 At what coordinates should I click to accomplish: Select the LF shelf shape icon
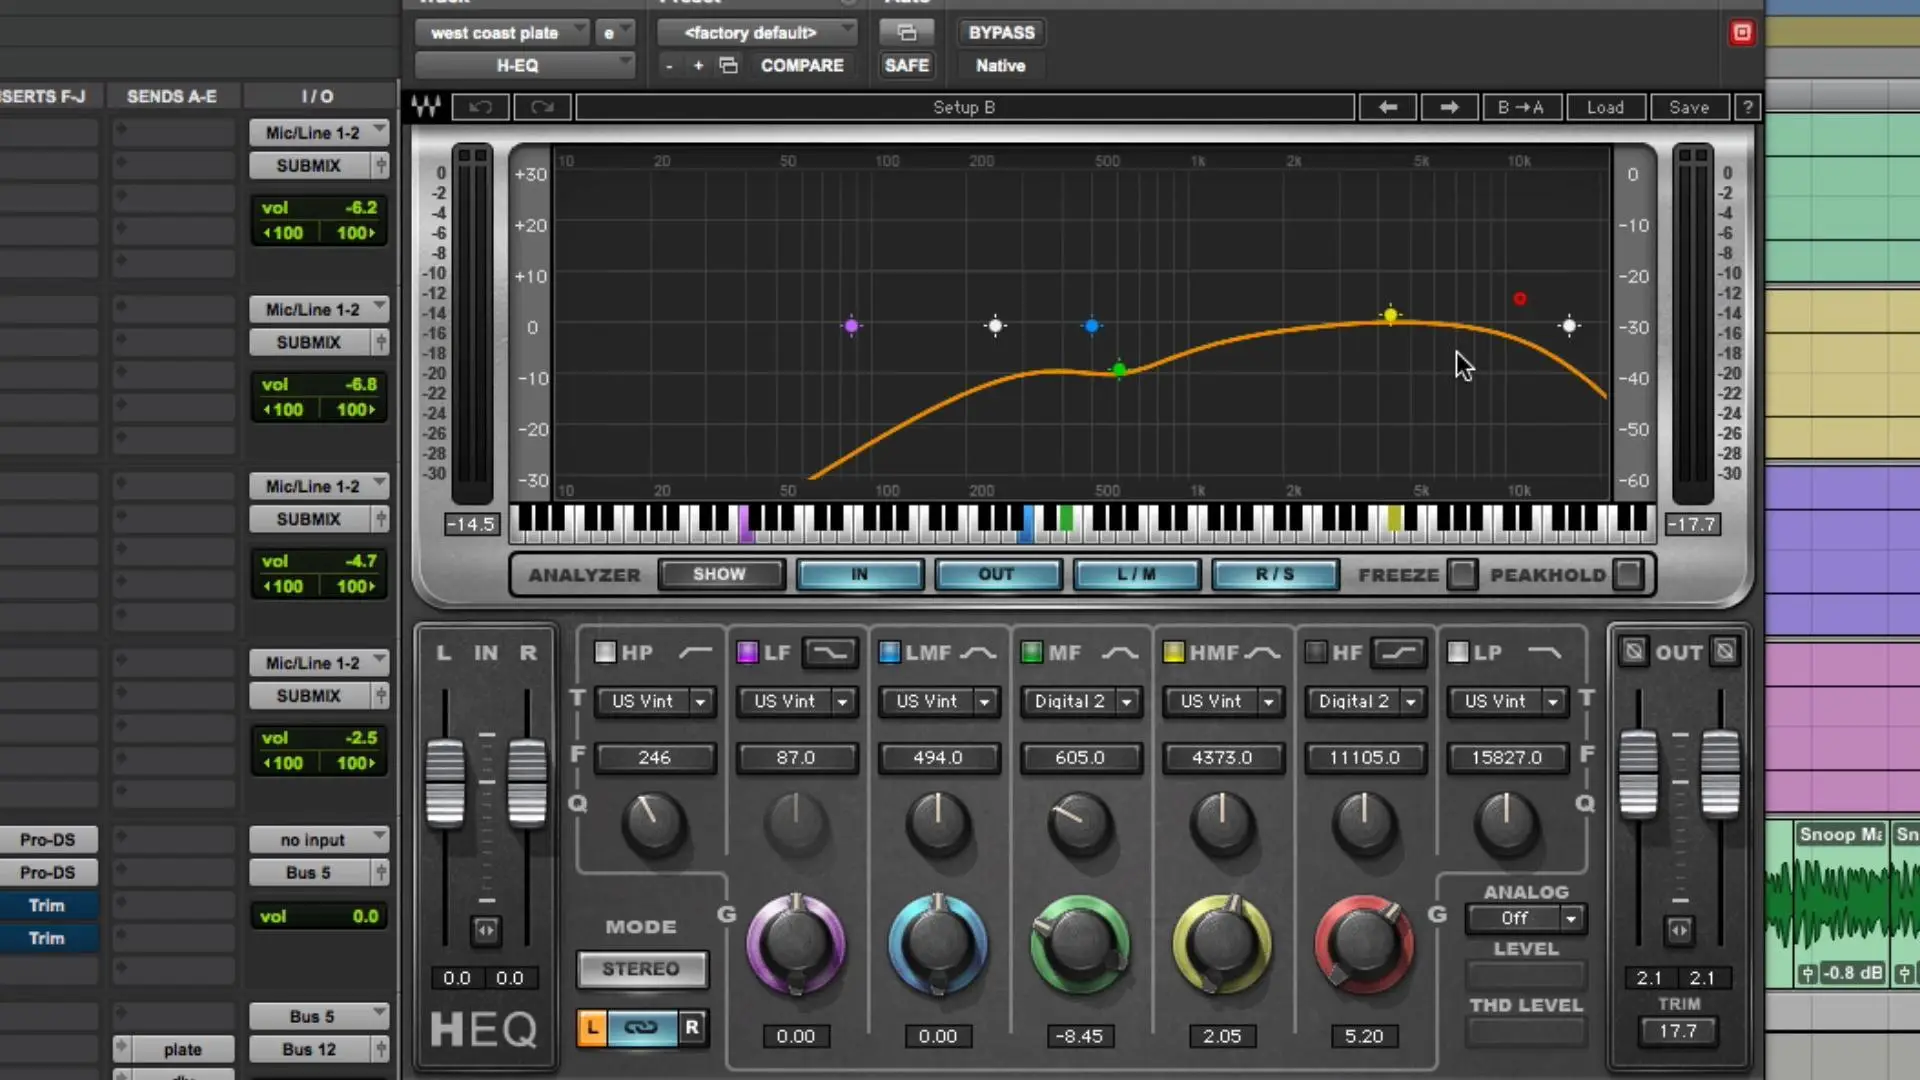pyautogui.click(x=830, y=652)
